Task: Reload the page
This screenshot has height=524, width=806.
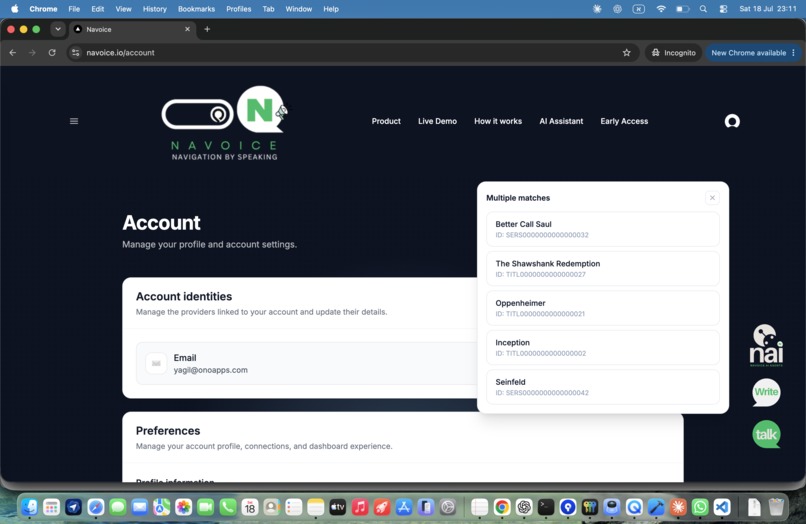Action: pyautogui.click(x=52, y=52)
